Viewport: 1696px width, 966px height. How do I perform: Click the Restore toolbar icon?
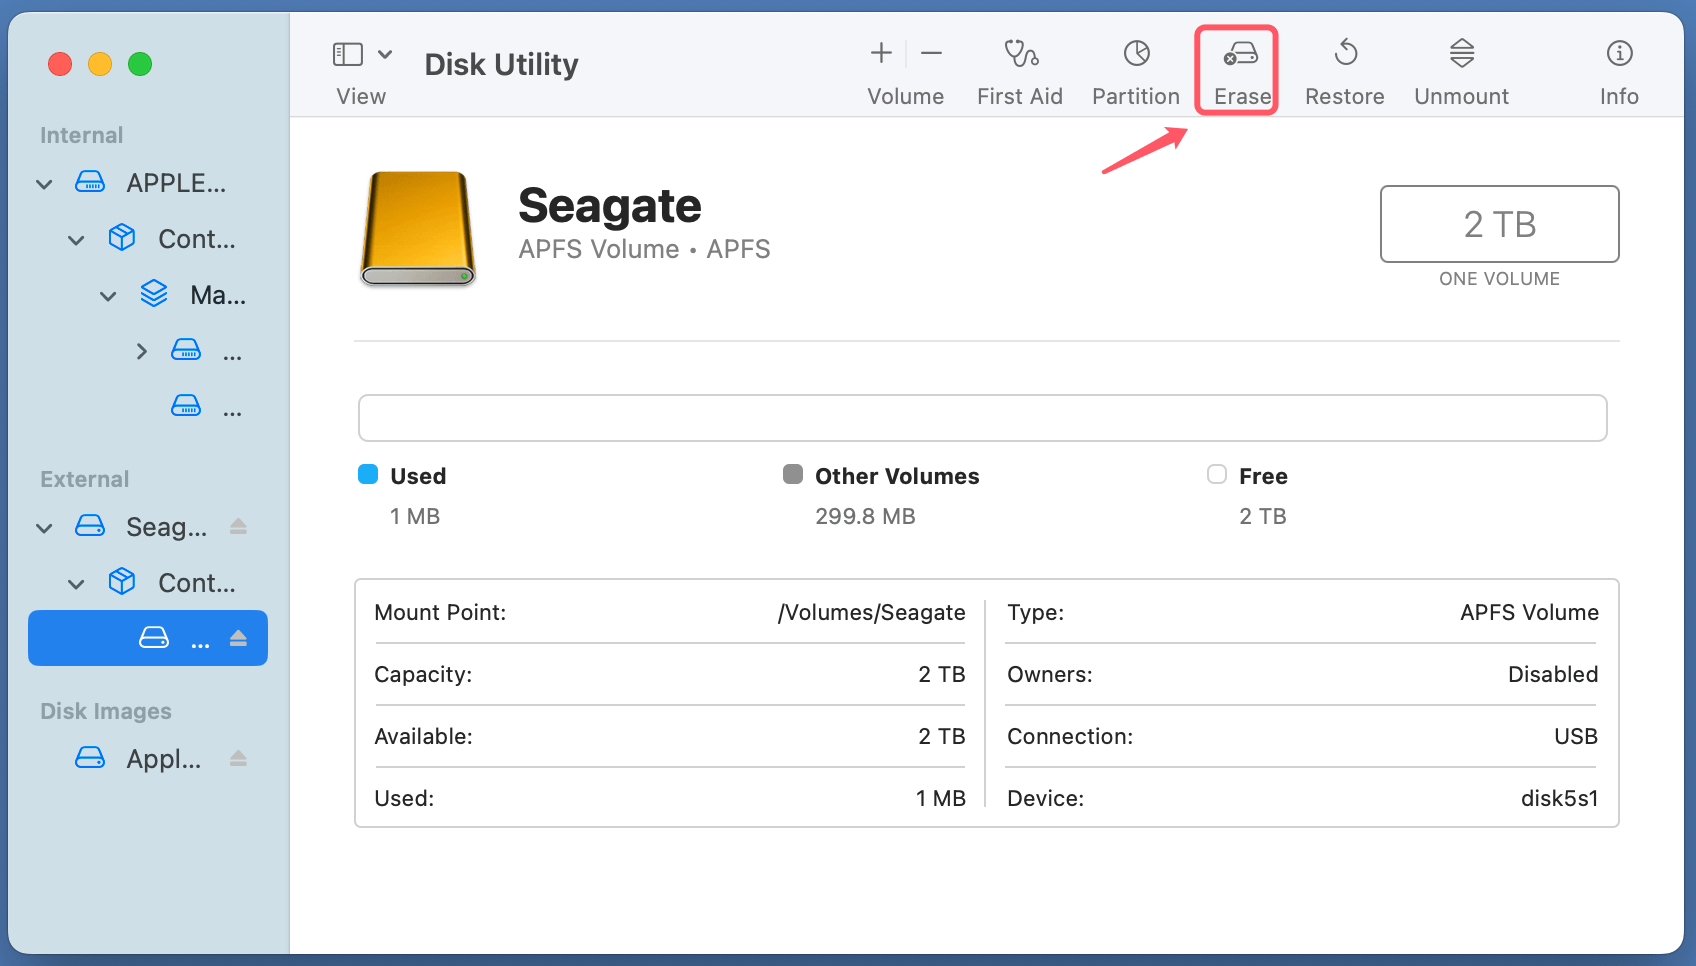point(1344,68)
